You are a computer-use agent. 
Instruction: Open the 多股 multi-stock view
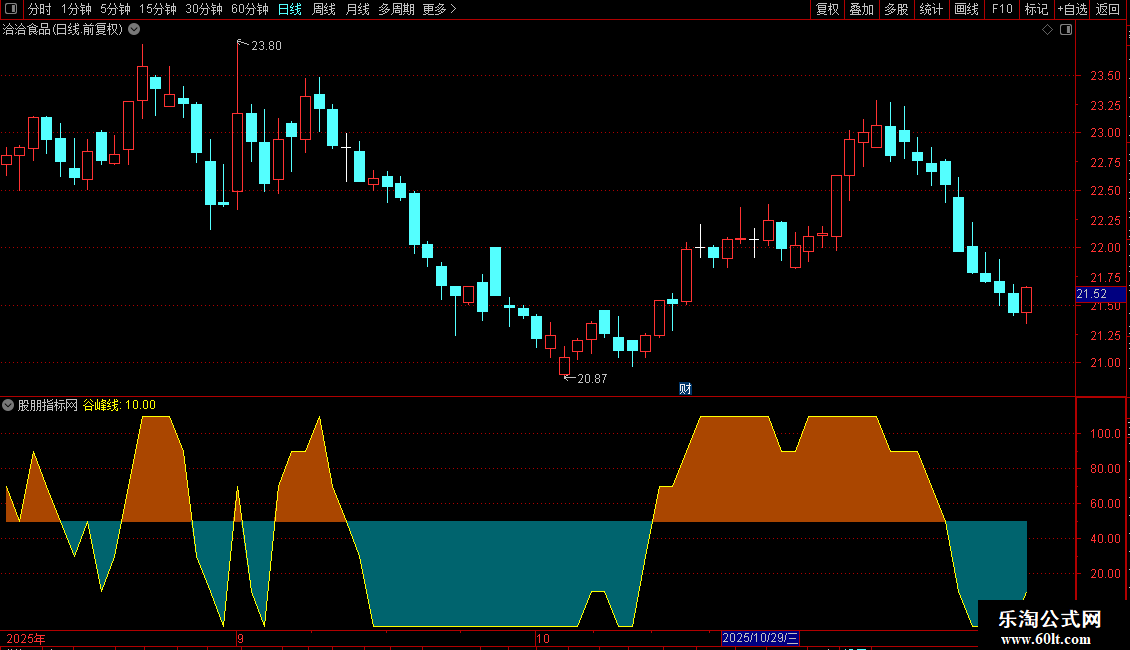click(x=896, y=9)
